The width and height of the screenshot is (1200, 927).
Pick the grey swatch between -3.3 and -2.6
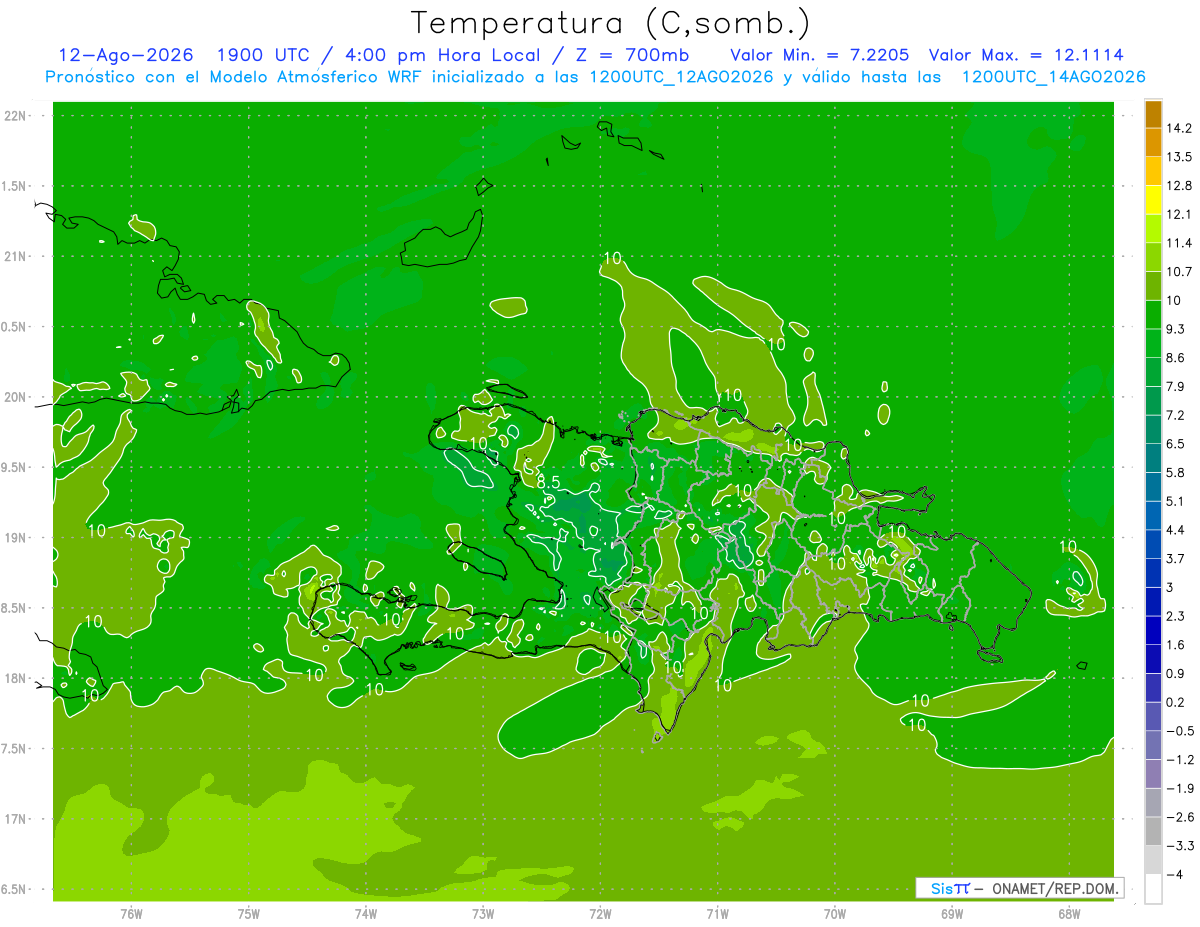click(x=1154, y=832)
